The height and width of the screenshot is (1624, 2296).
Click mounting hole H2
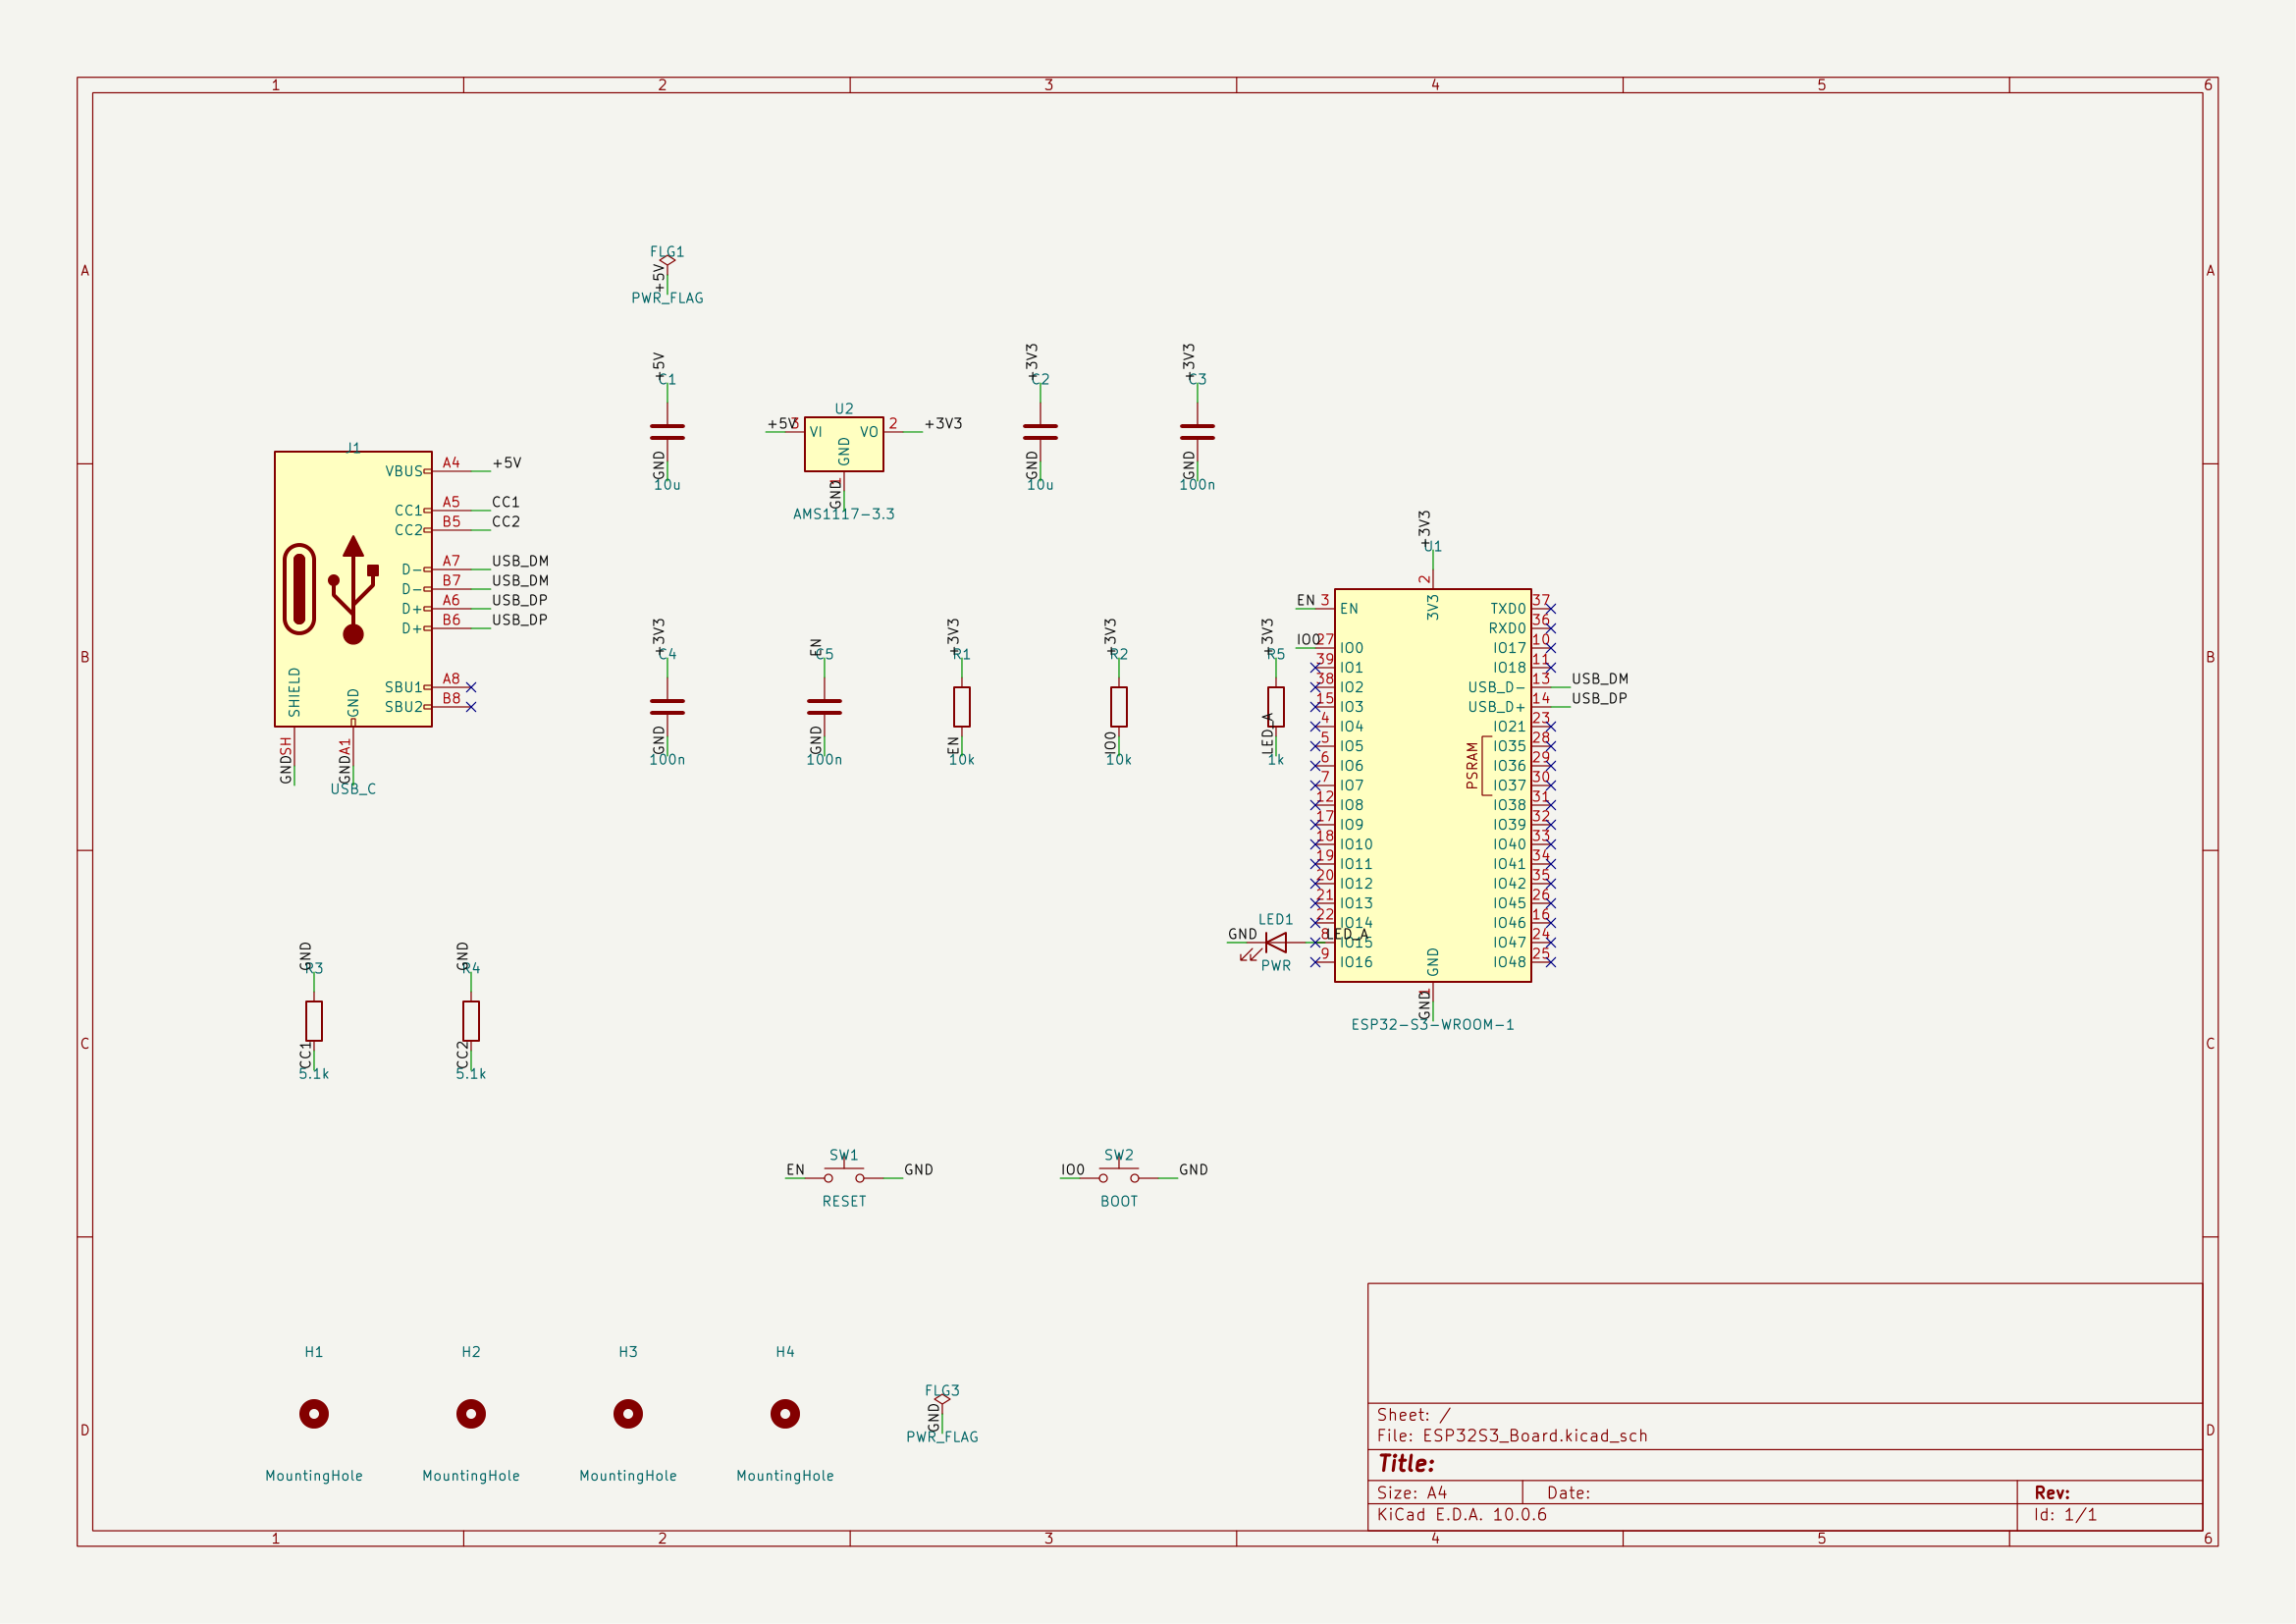click(x=471, y=1414)
